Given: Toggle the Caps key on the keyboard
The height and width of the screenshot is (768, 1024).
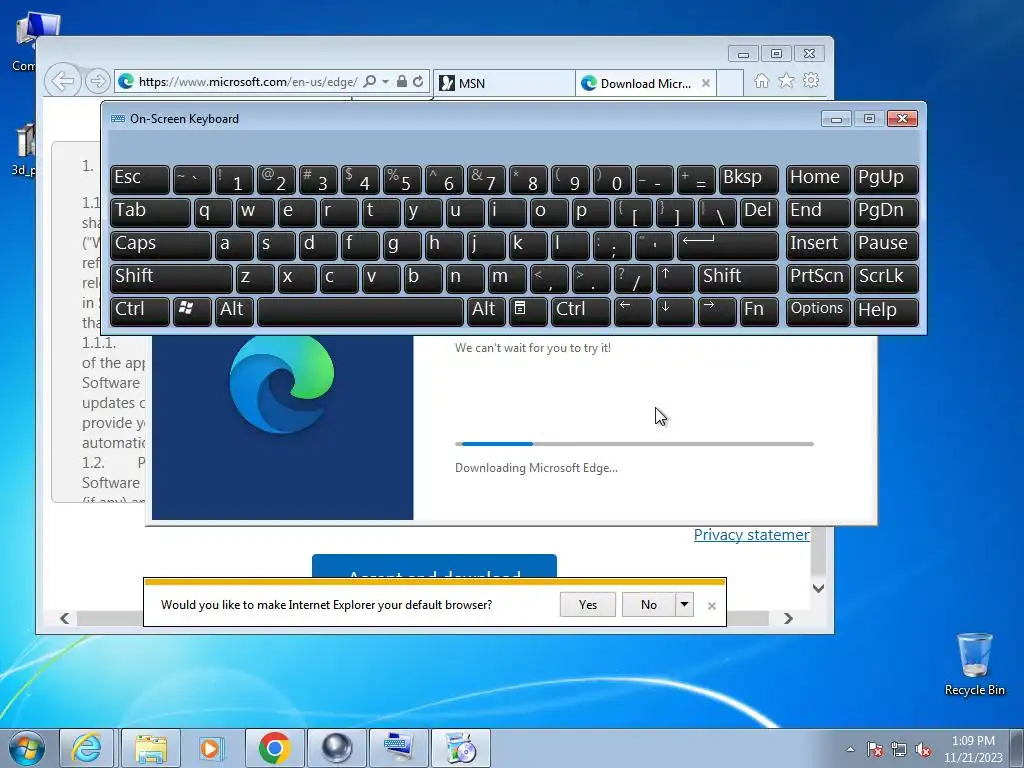Looking at the screenshot, I should pyautogui.click(x=161, y=244).
